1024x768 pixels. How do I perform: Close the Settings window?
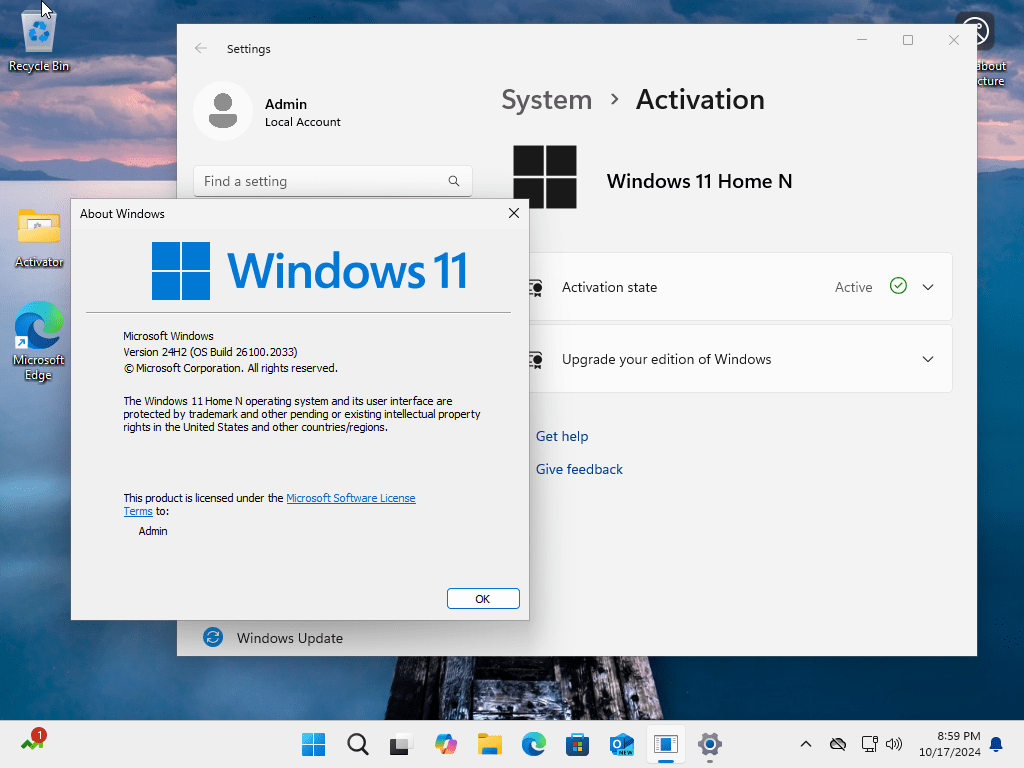[x=953, y=40]
